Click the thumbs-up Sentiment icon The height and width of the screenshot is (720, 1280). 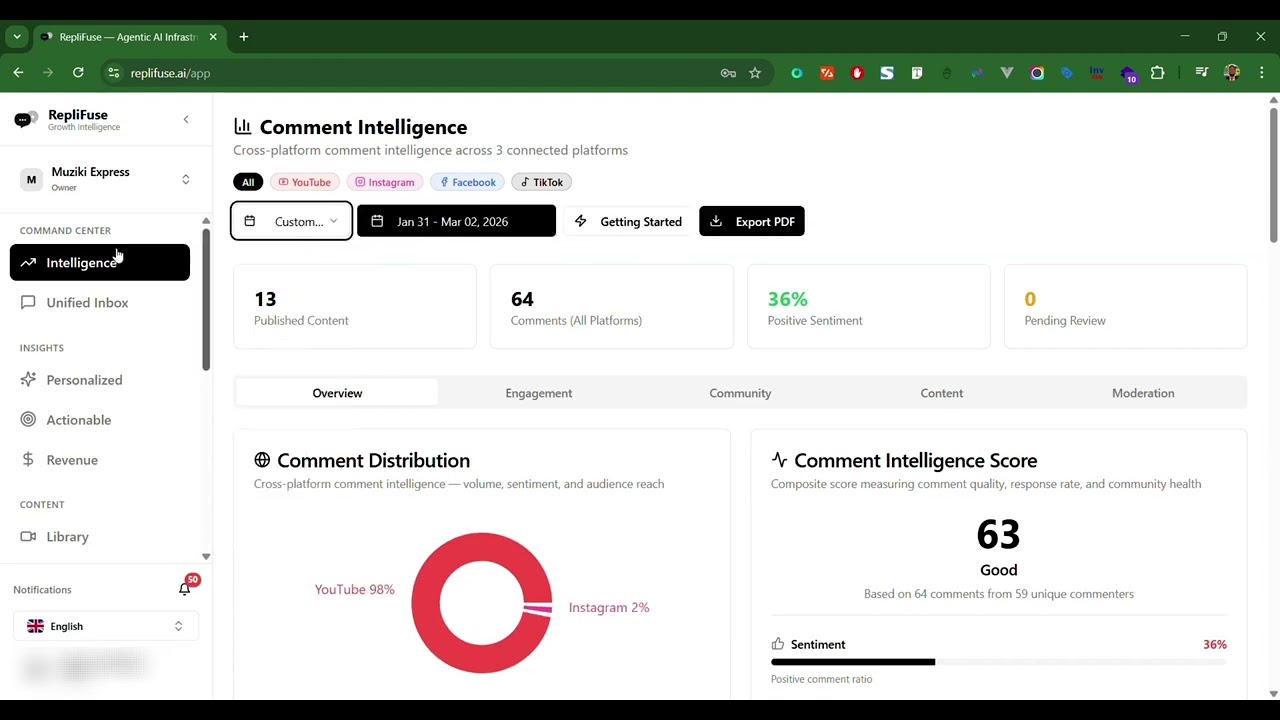pos(778,644)
